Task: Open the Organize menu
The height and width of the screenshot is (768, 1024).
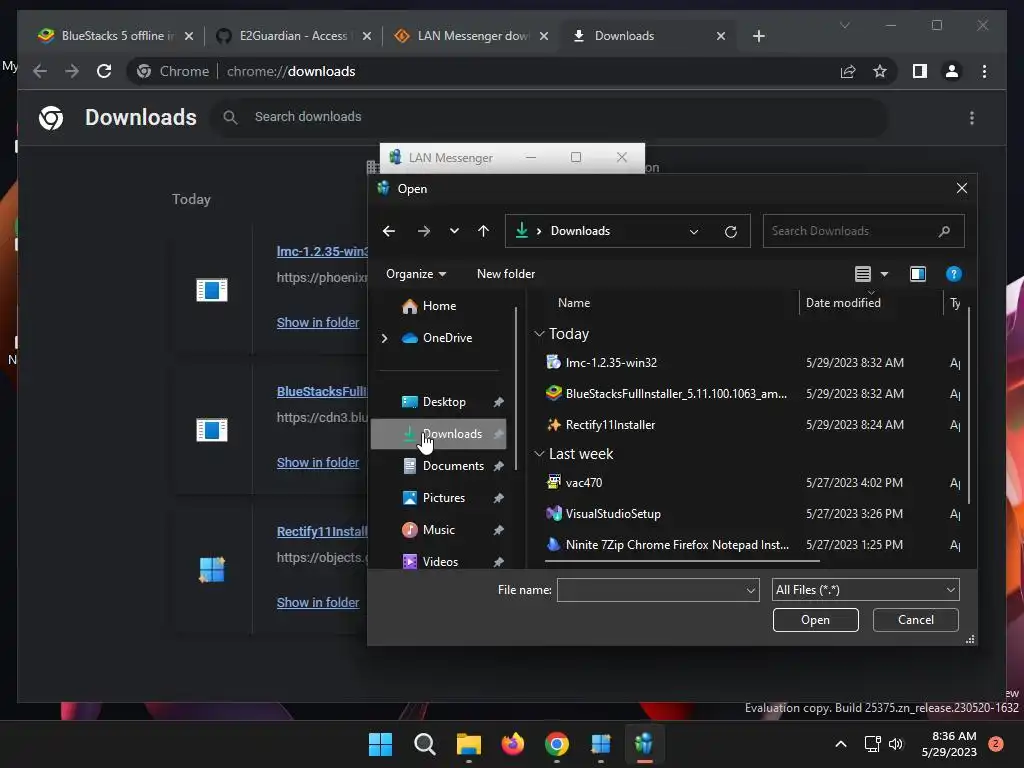Action: 415,274
